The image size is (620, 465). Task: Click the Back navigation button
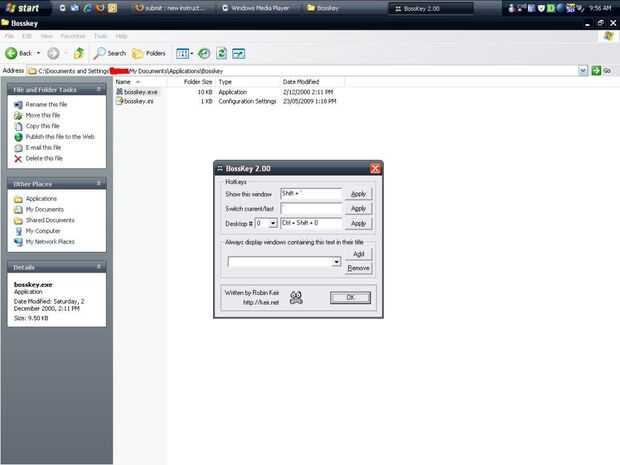19,53
